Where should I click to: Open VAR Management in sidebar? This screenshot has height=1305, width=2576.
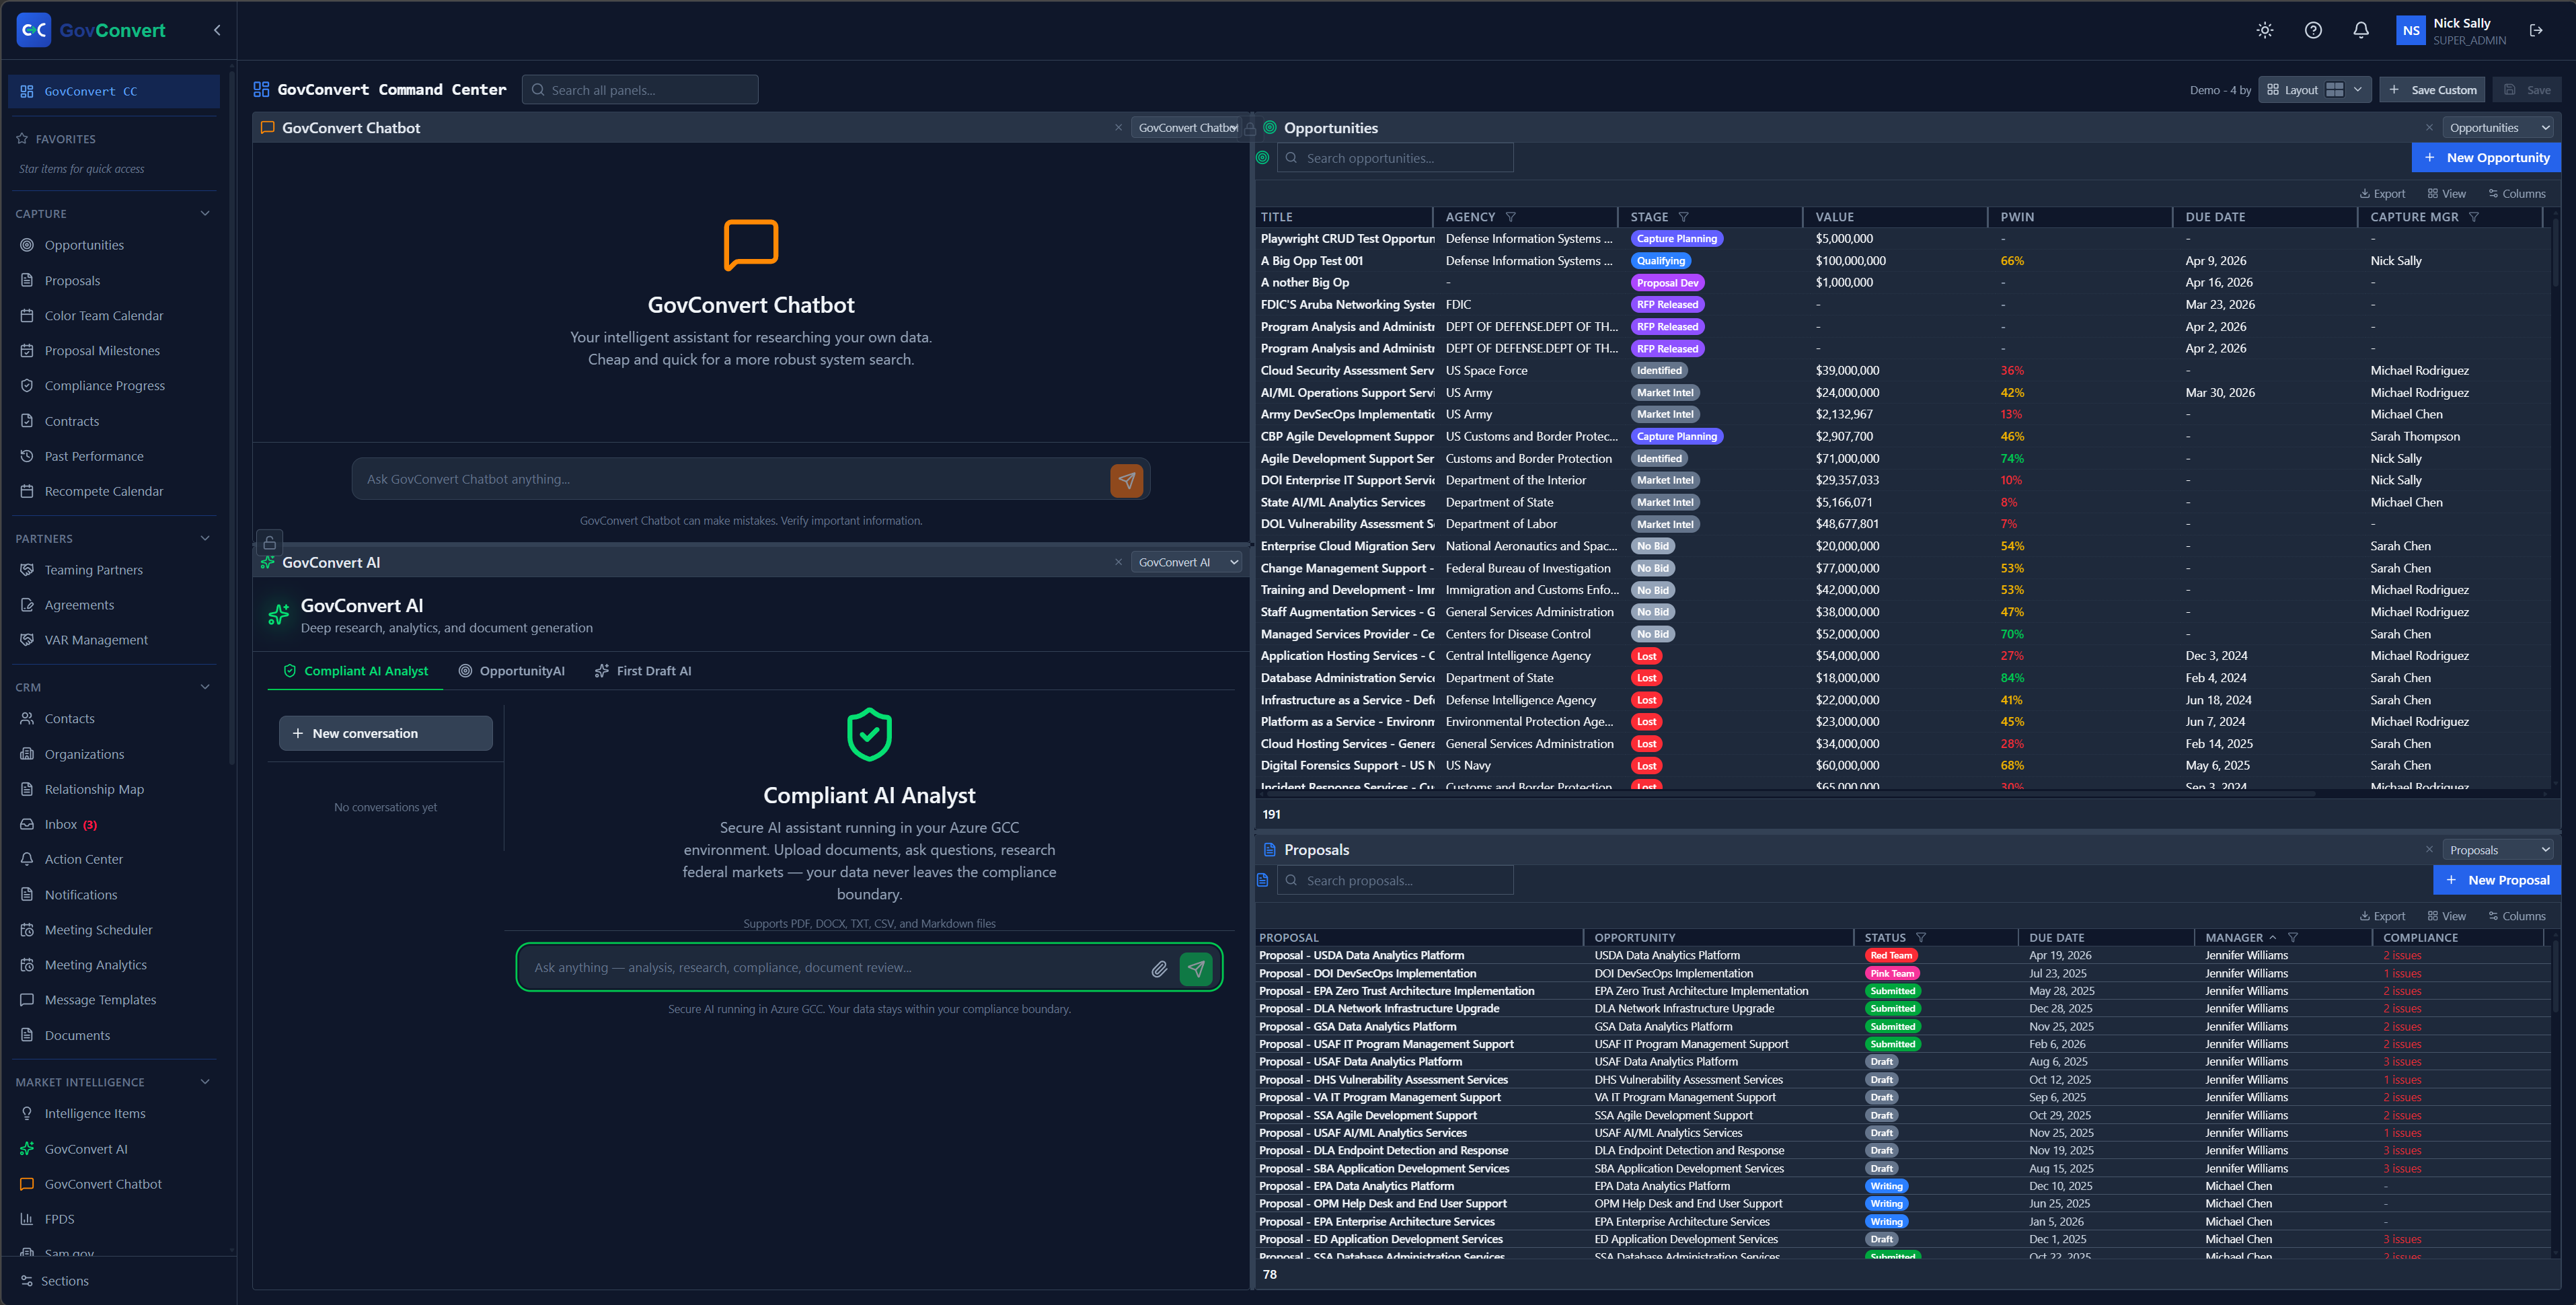[x=96, y=640]
